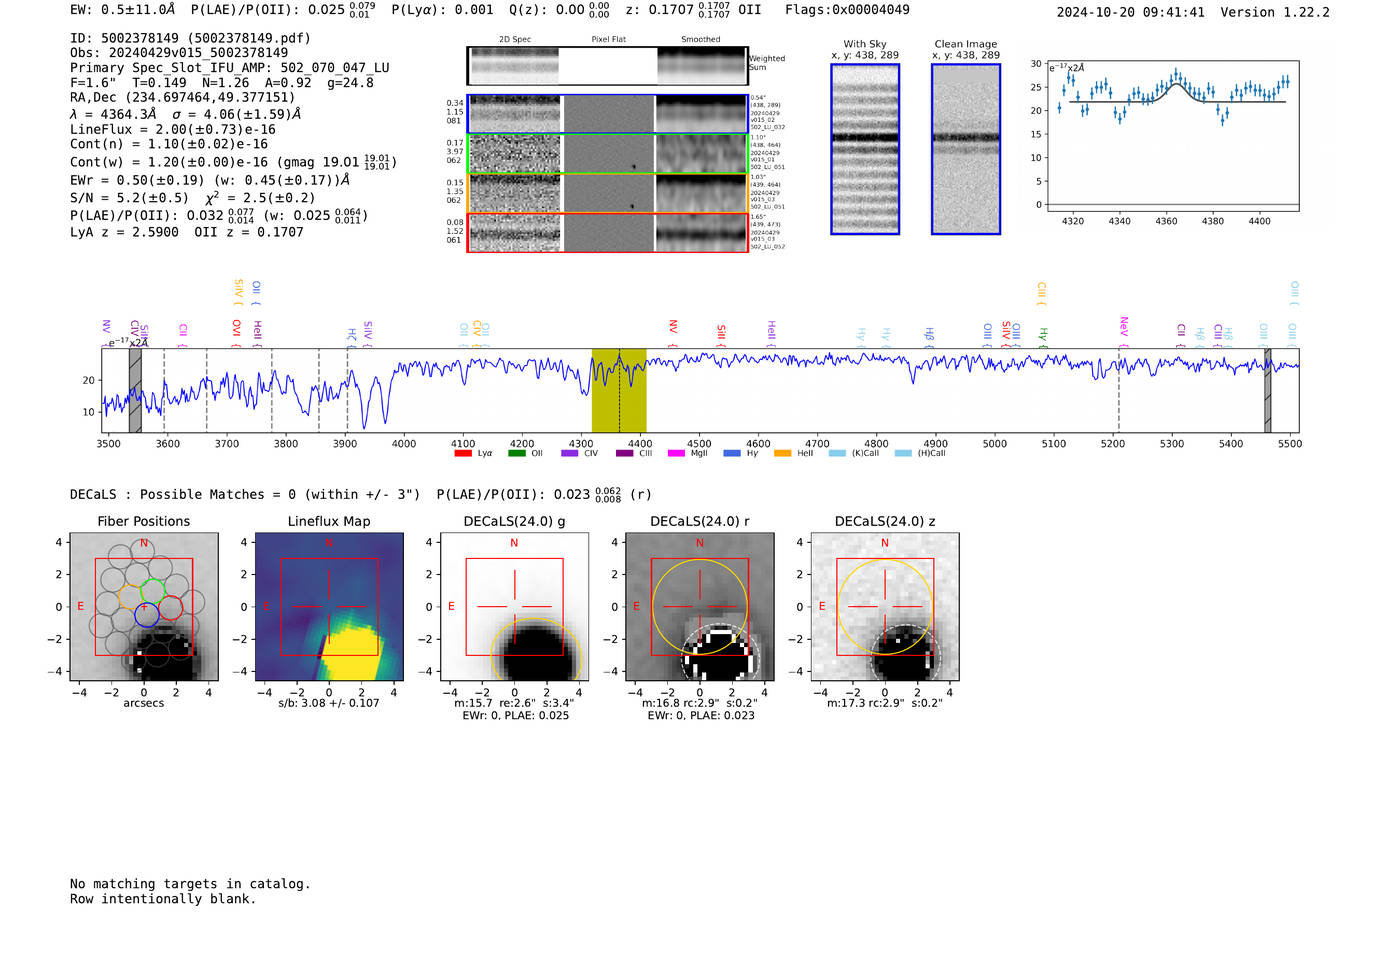Click the blue fiber circle in Fiber Positions
This screenshot has width=1400, height=953.
pos(146,615)
